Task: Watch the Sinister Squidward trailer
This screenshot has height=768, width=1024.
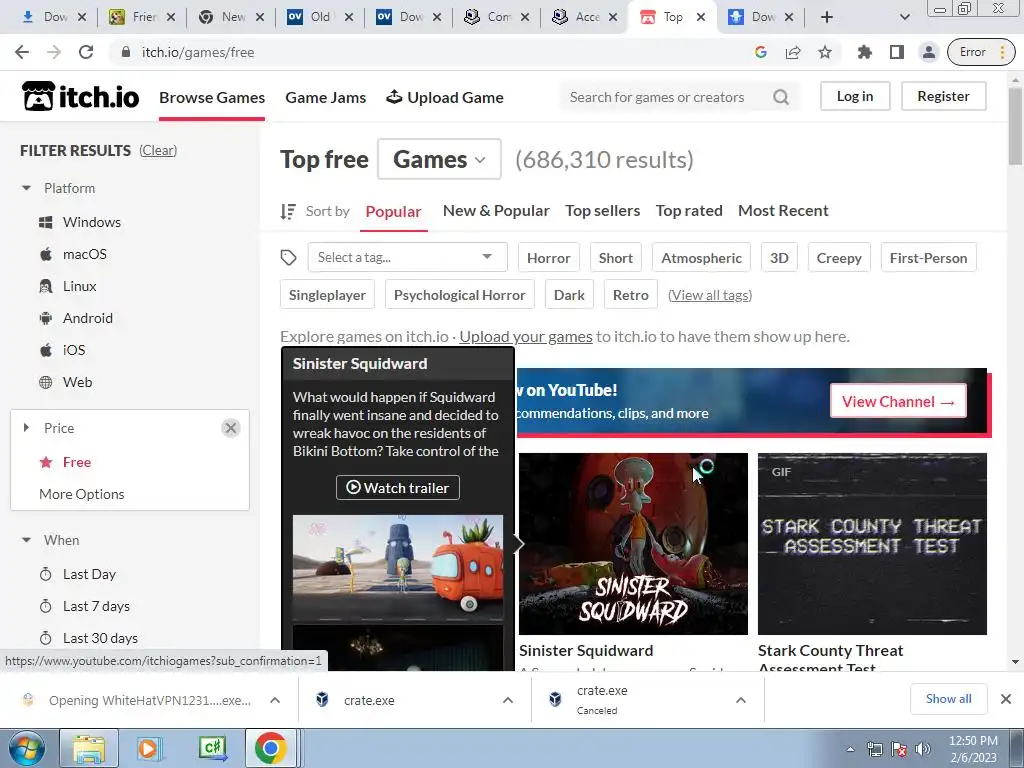Action: click(x=398, y=487)
